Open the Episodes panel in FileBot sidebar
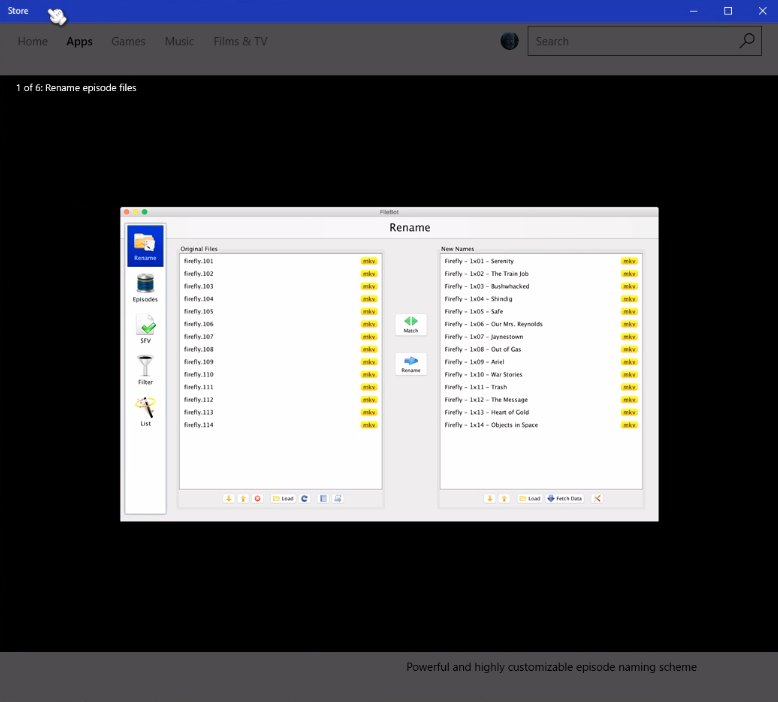This screenshot has width=778, height=702. pos(145,288)
